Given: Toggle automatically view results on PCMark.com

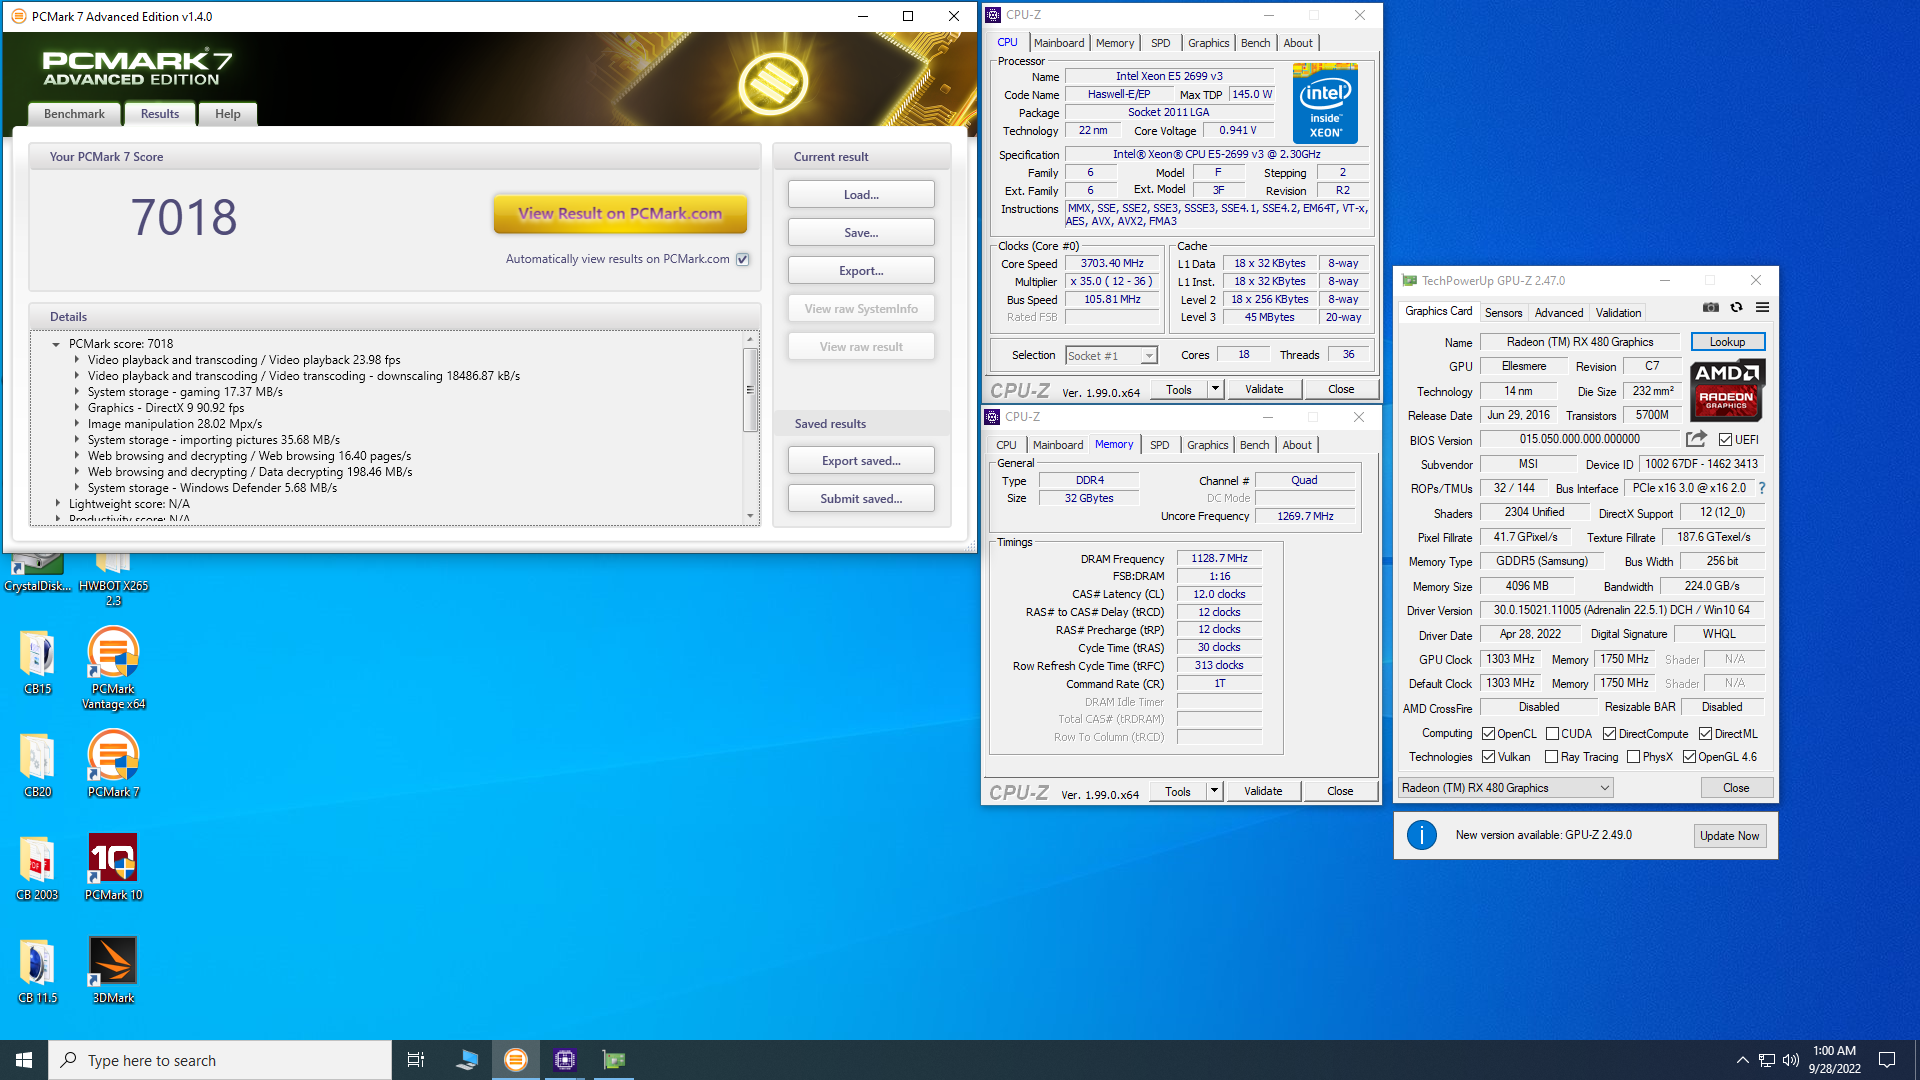Looking at the screenshot, I should (x=743, y=259).
